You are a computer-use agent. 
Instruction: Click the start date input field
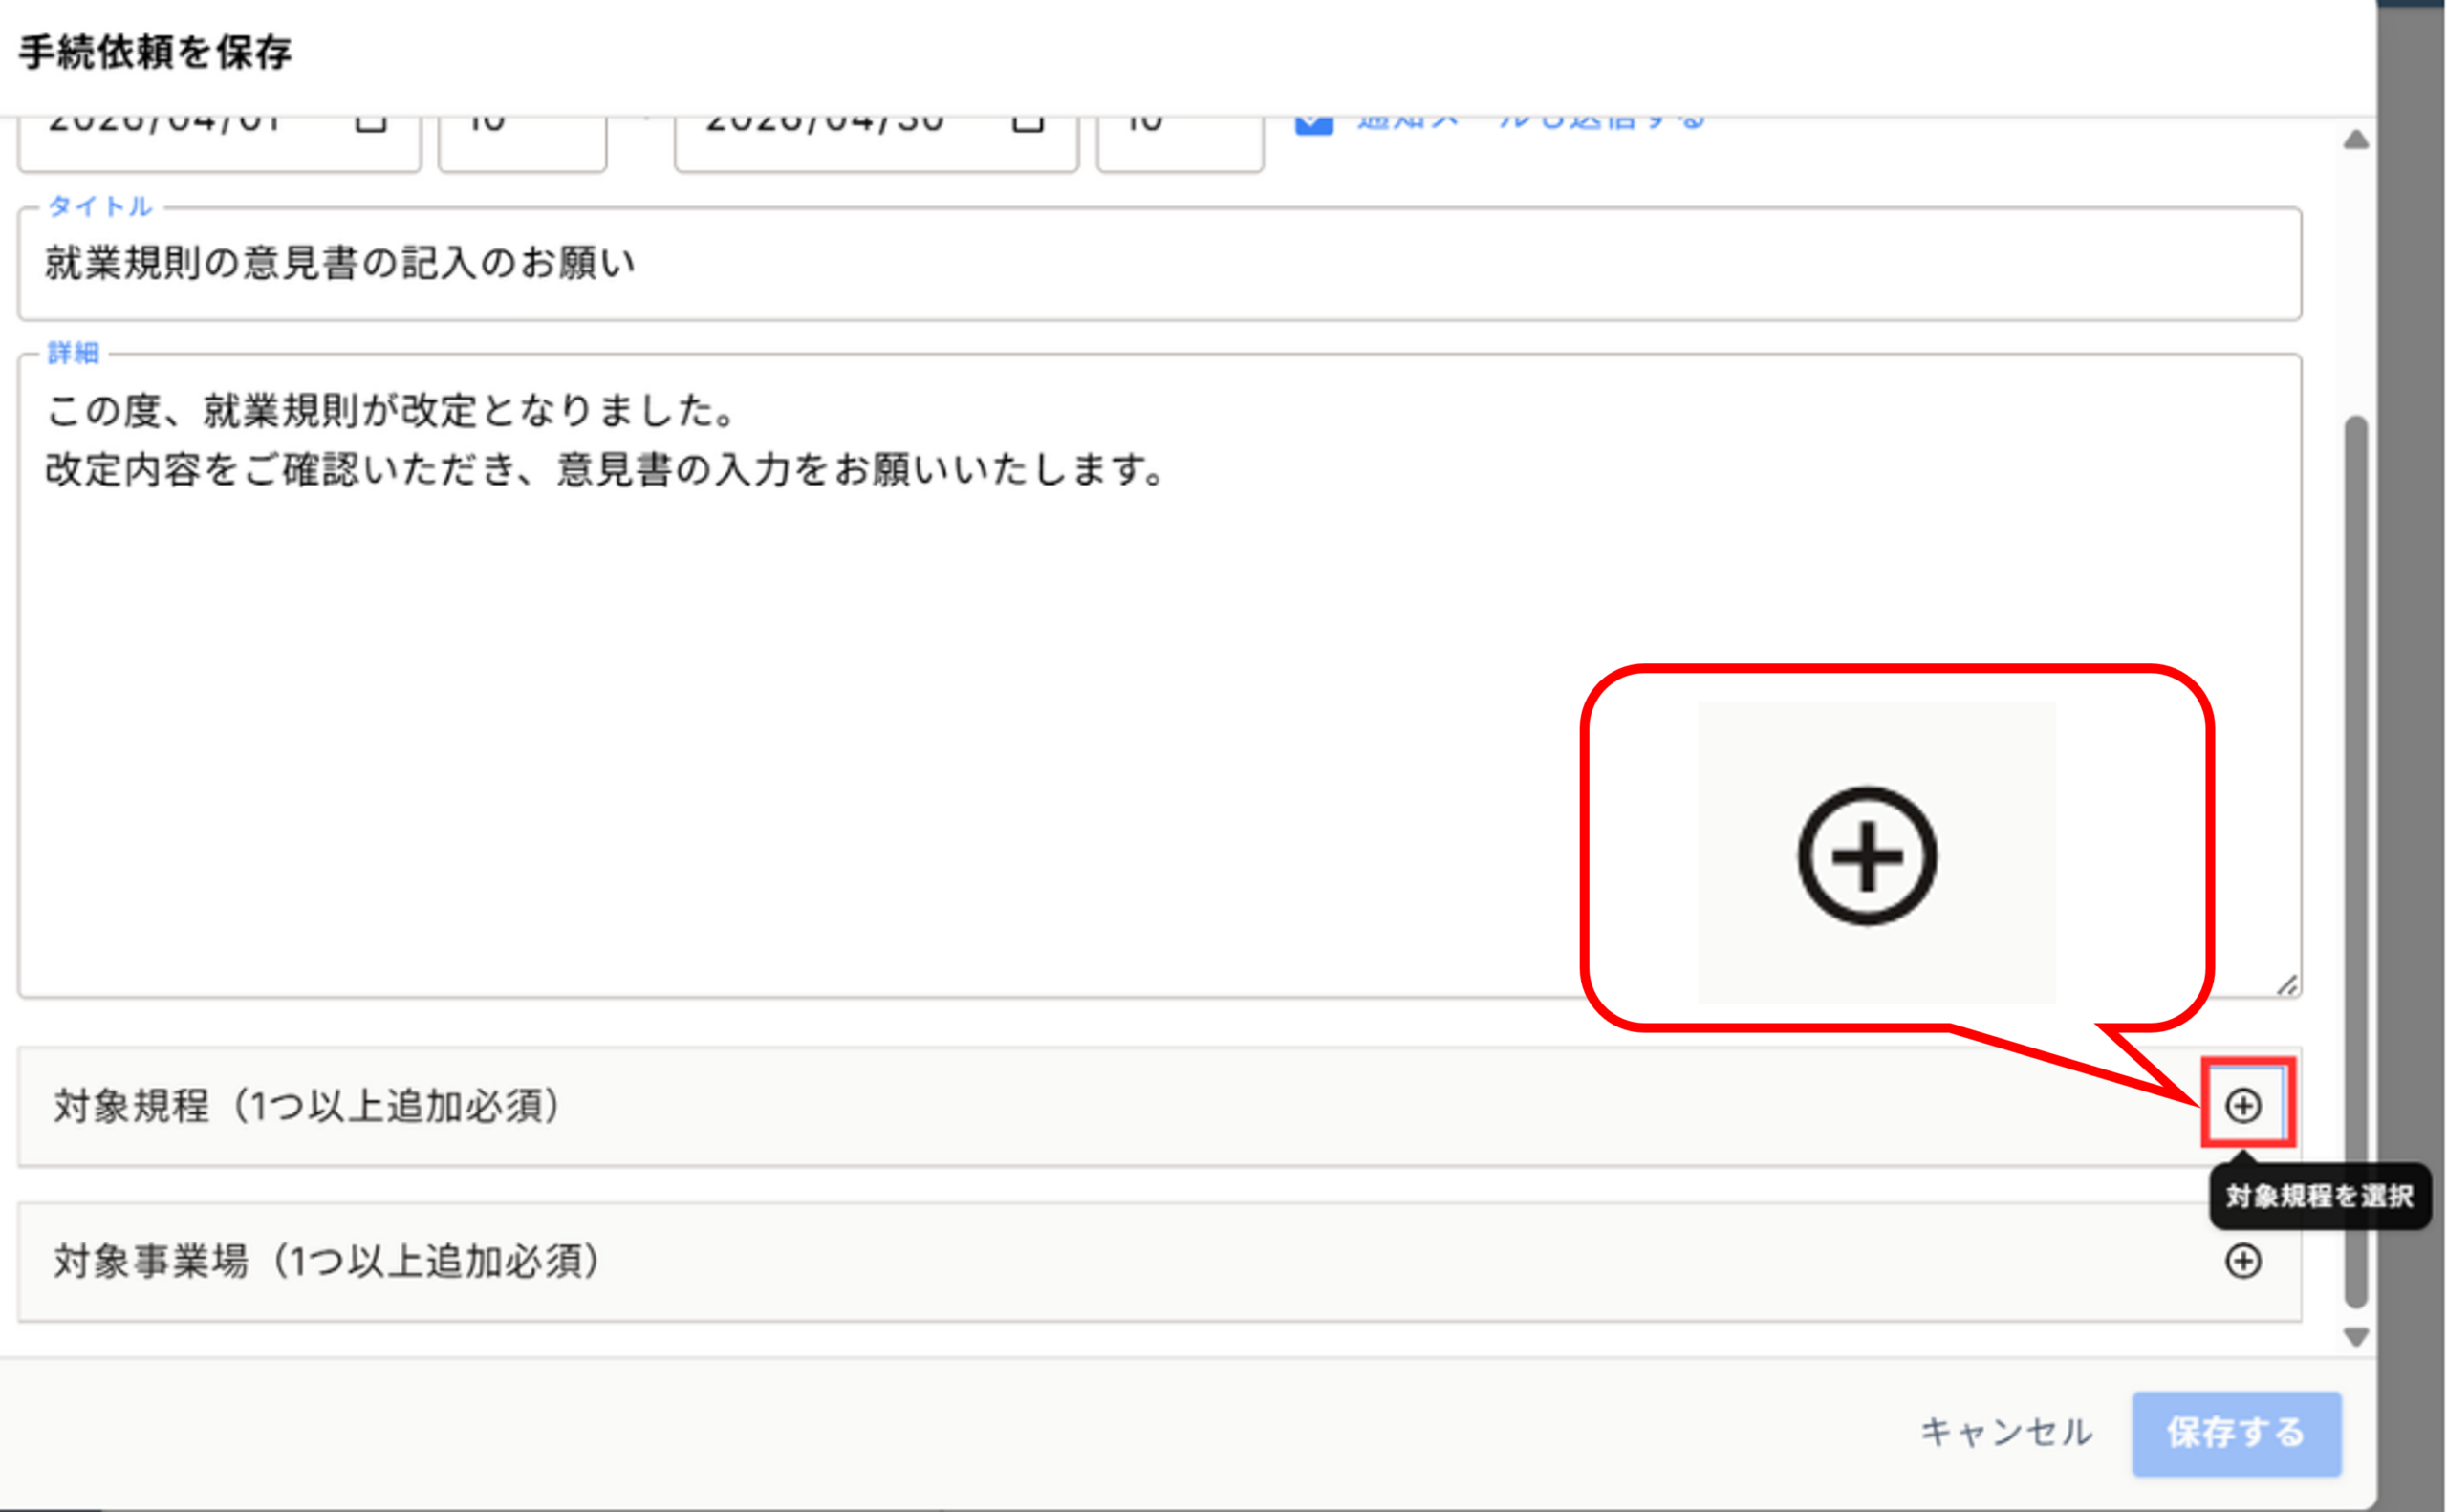pos(180,135)
